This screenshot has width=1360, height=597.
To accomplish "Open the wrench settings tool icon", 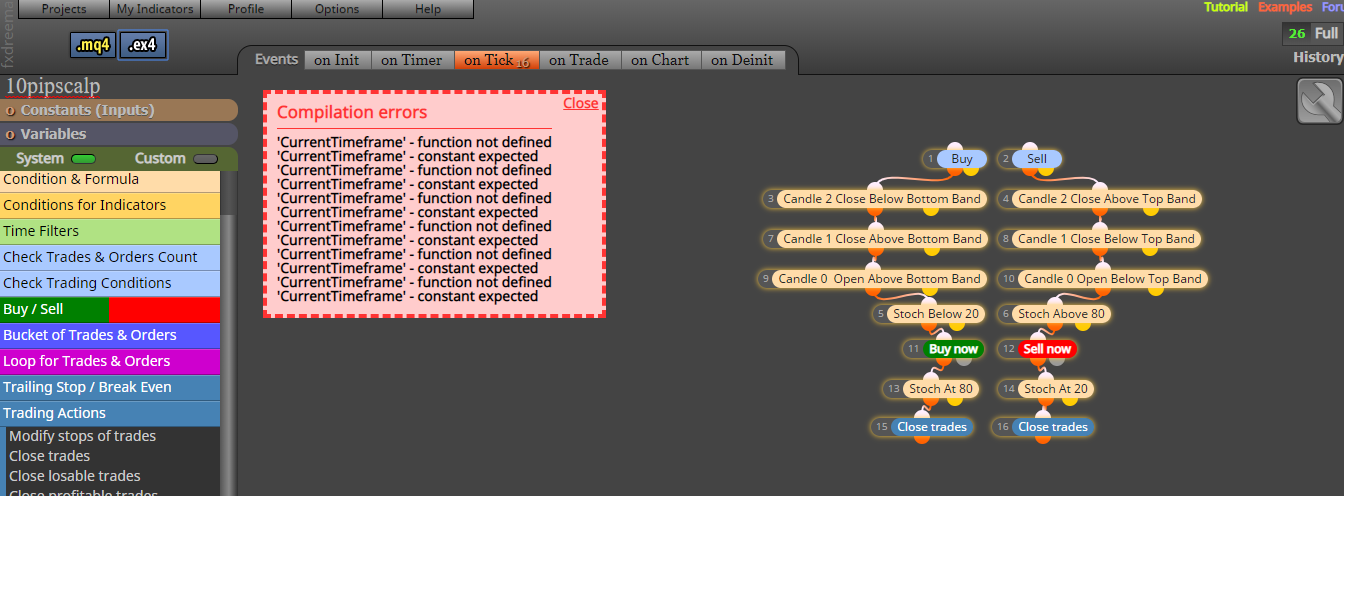I will click(x=1319, y=101).
